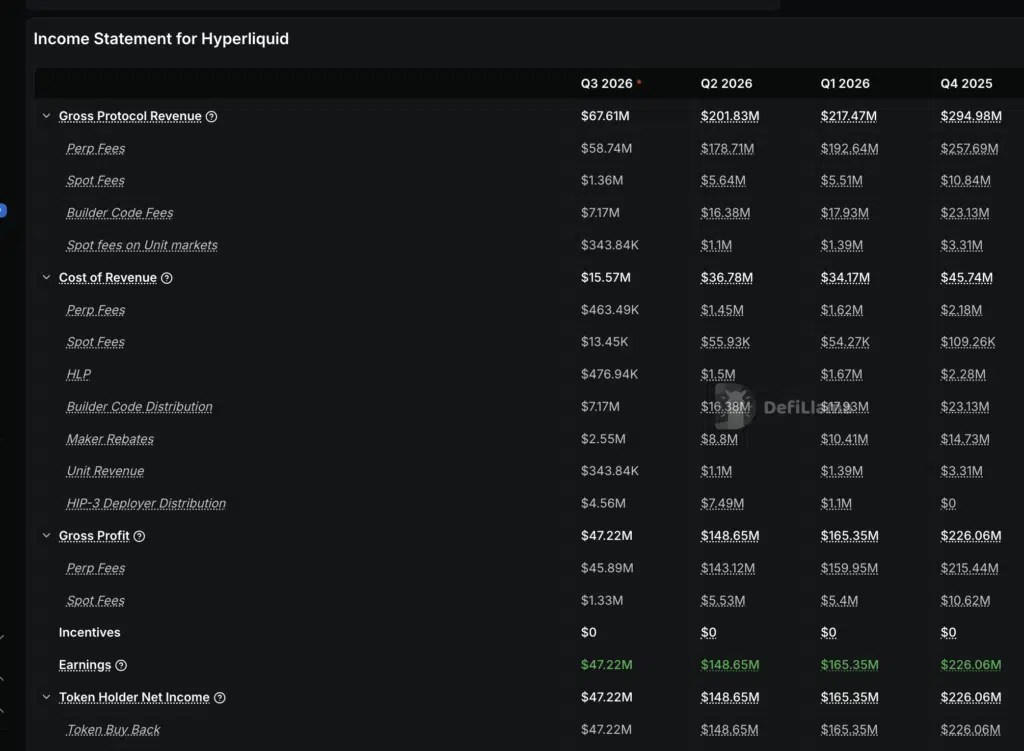The height and width of the screenshot is (751, 1024).
Task: Click HIP-3 Deployer Distribution row label
Action: [x=146, y=503]
